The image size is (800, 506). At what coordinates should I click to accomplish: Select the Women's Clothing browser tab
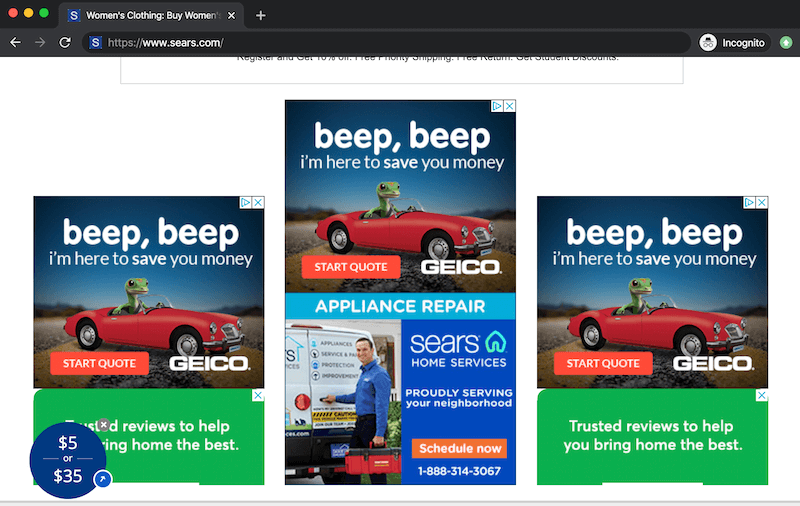pos(151,15)
